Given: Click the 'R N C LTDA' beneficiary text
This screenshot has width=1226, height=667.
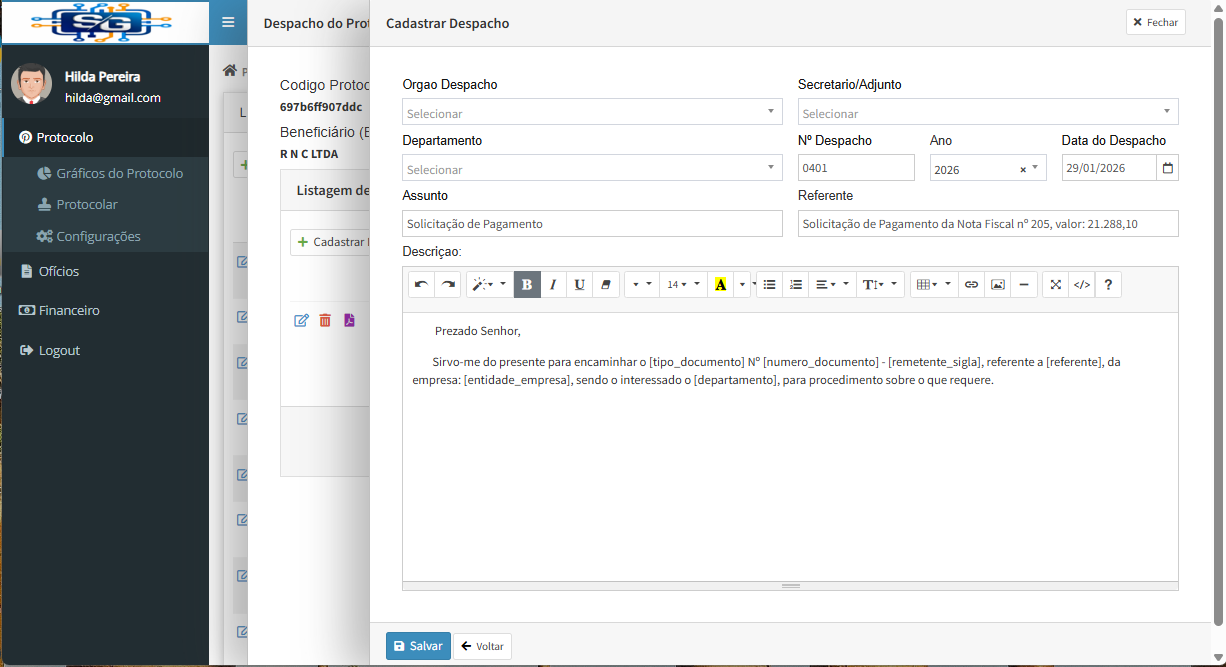Looking at the screenshot, I should coord(309,154).
